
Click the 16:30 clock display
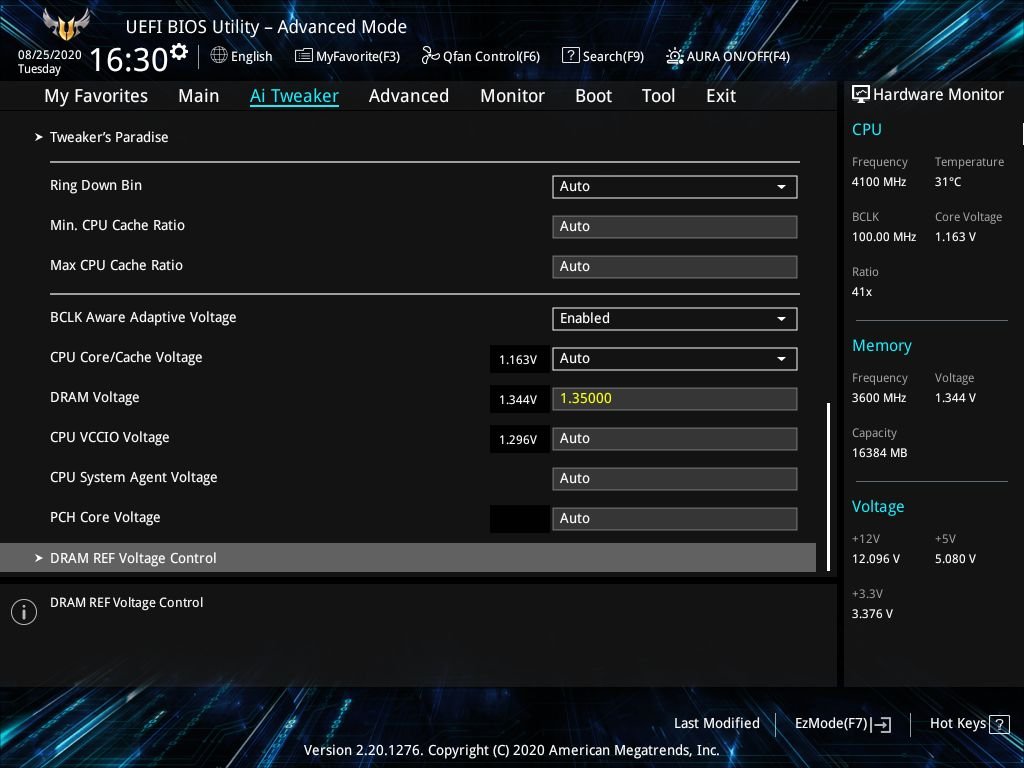(129, 59)
